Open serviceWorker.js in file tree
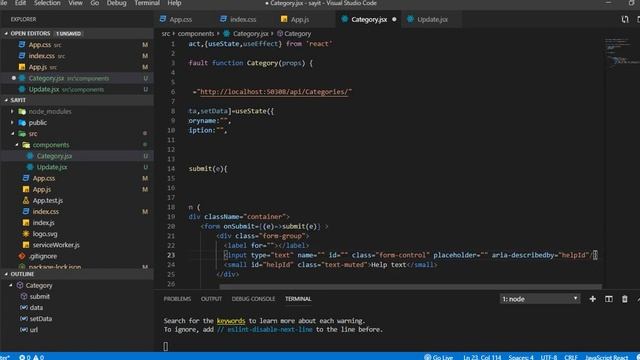 (x=56, y=245)
